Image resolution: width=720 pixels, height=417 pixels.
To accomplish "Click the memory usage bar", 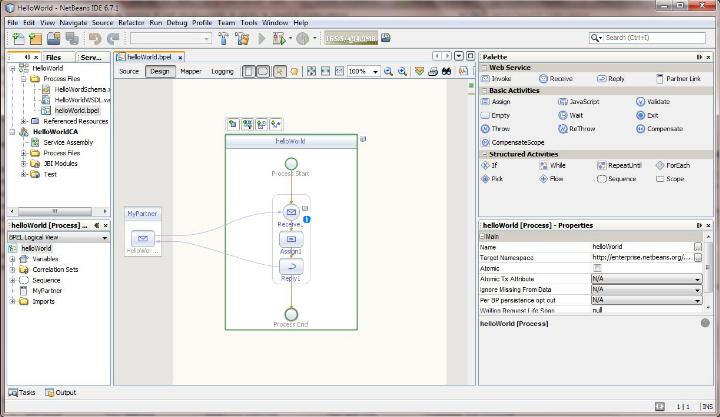I will [351, 38].
